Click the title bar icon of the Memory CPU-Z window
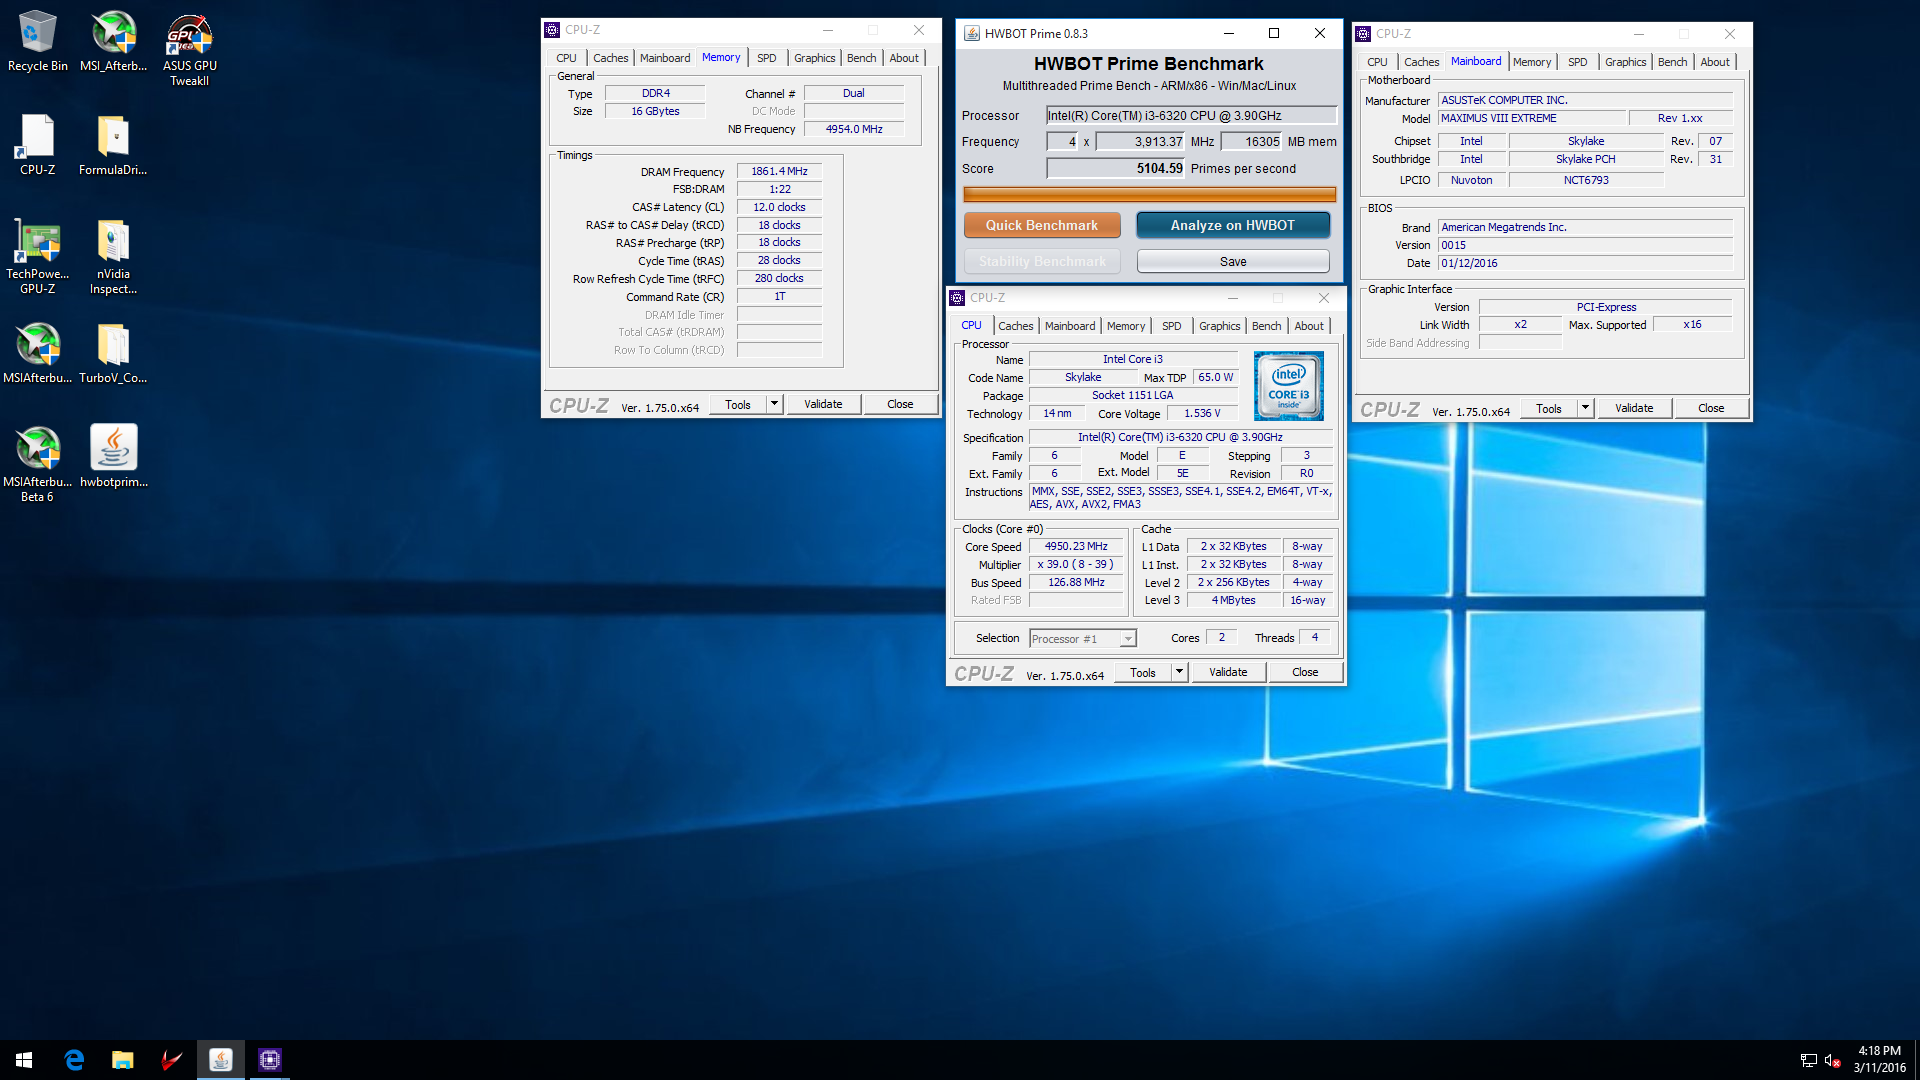1920x1080 pixels. click(552, 30)
